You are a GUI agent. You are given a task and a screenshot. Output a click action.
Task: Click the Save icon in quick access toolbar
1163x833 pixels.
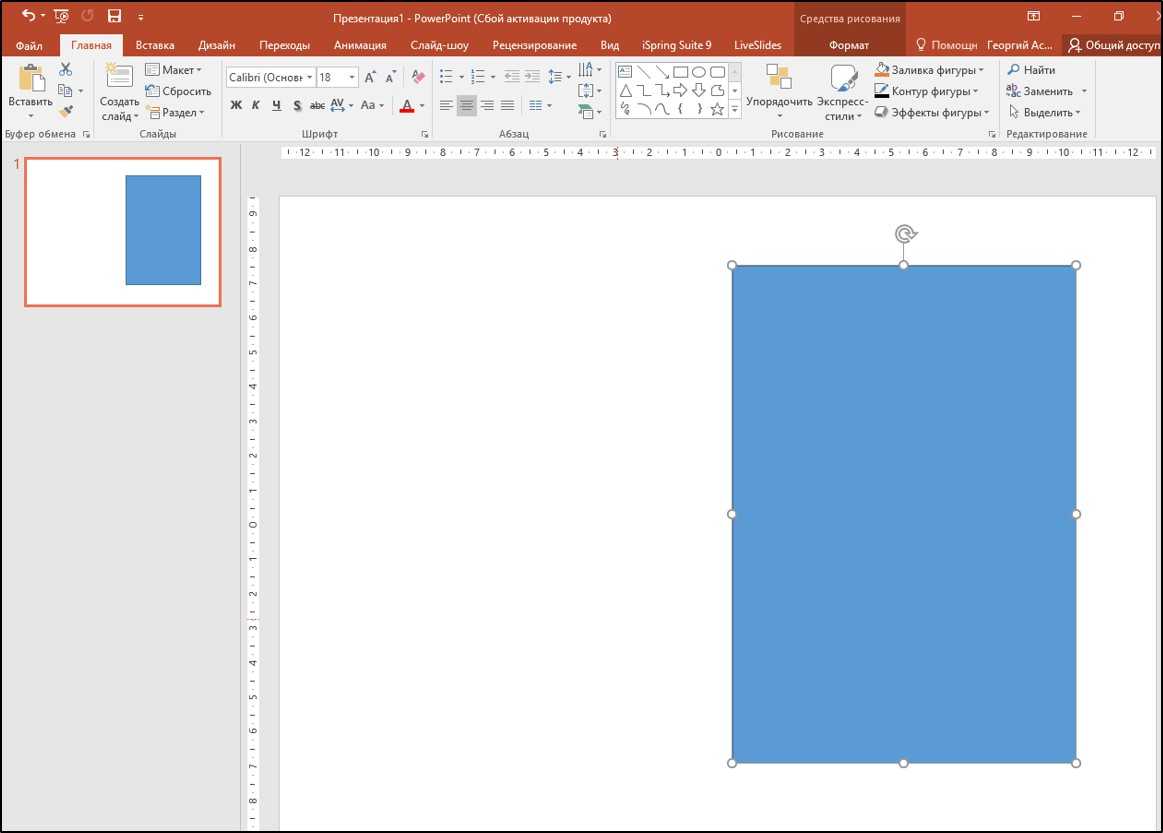point(114,16)
